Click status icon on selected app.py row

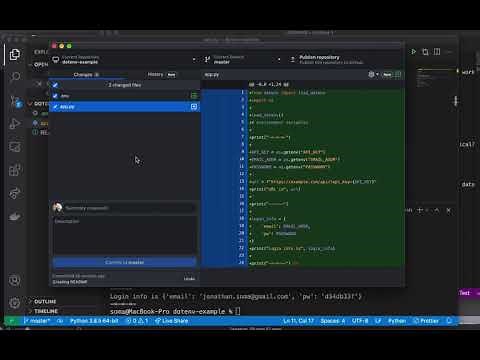(x=194, y=107)
